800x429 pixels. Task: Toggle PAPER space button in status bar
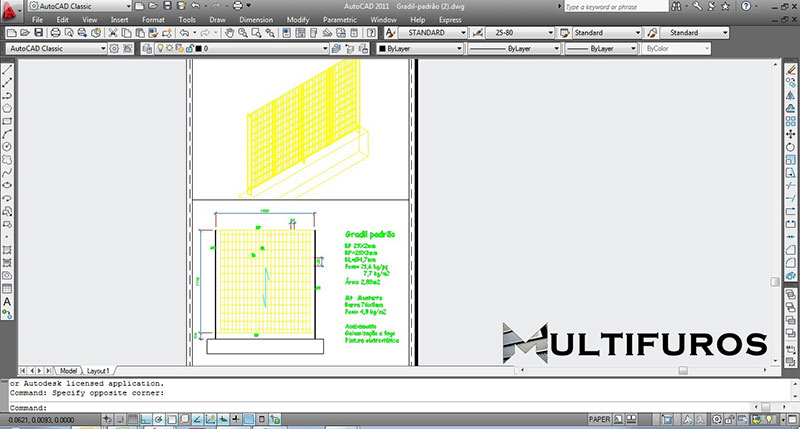coord(600,421)
